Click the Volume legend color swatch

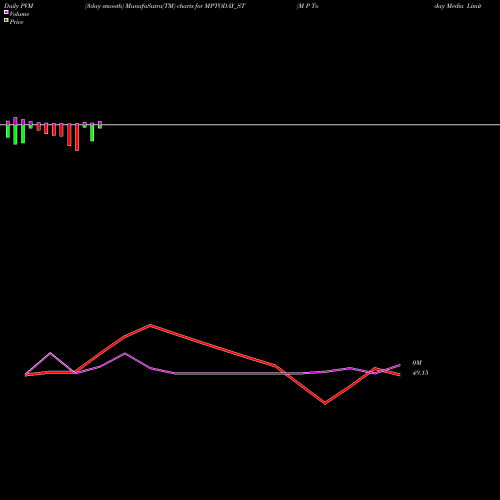pyautogui.click(x=6, y=12)
